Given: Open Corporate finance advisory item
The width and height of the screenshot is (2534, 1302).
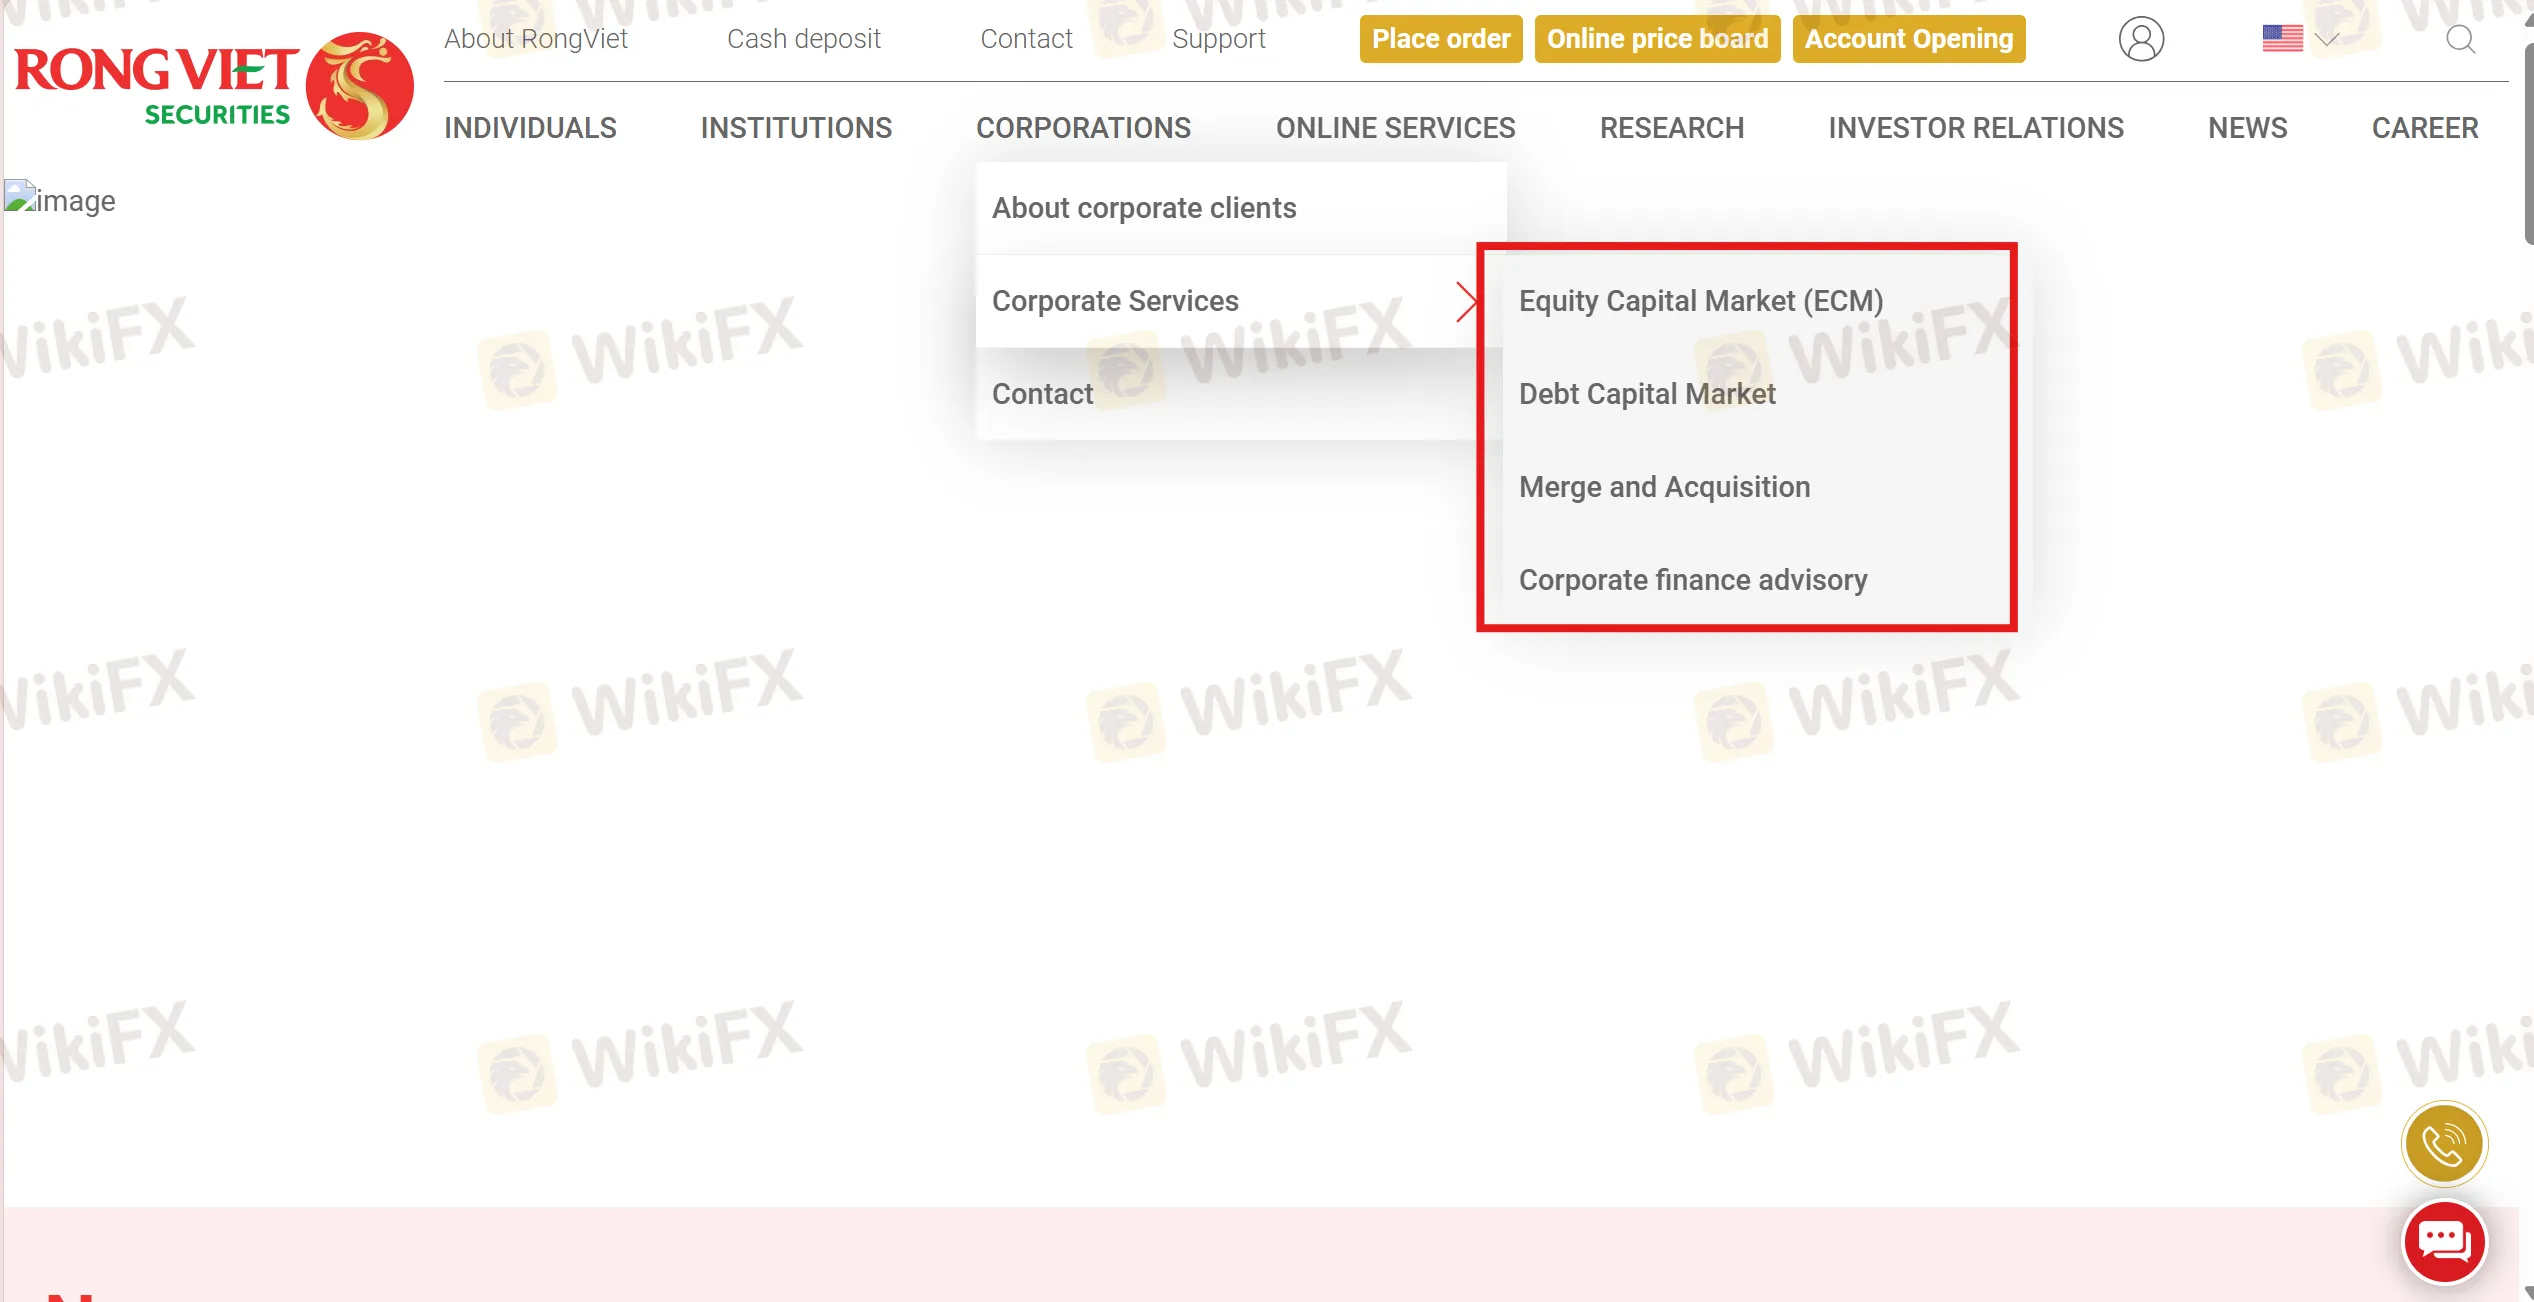Looking at the screenshot, I should tap(1692, 580).
